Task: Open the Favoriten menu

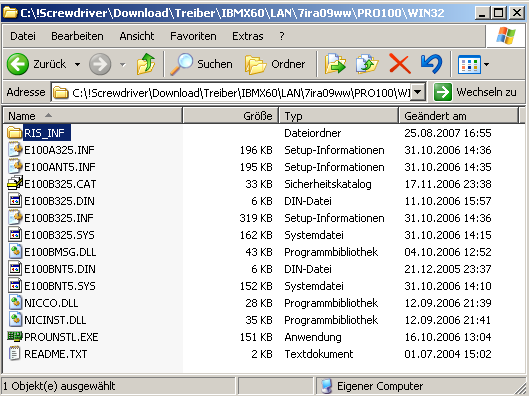Action: click(x=193, y=36)
